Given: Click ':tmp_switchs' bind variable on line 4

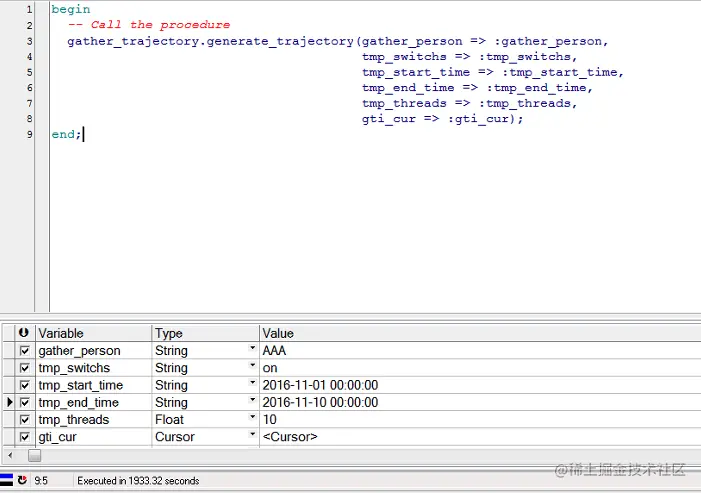Looking at the screenshot, I should coord(528,57).
